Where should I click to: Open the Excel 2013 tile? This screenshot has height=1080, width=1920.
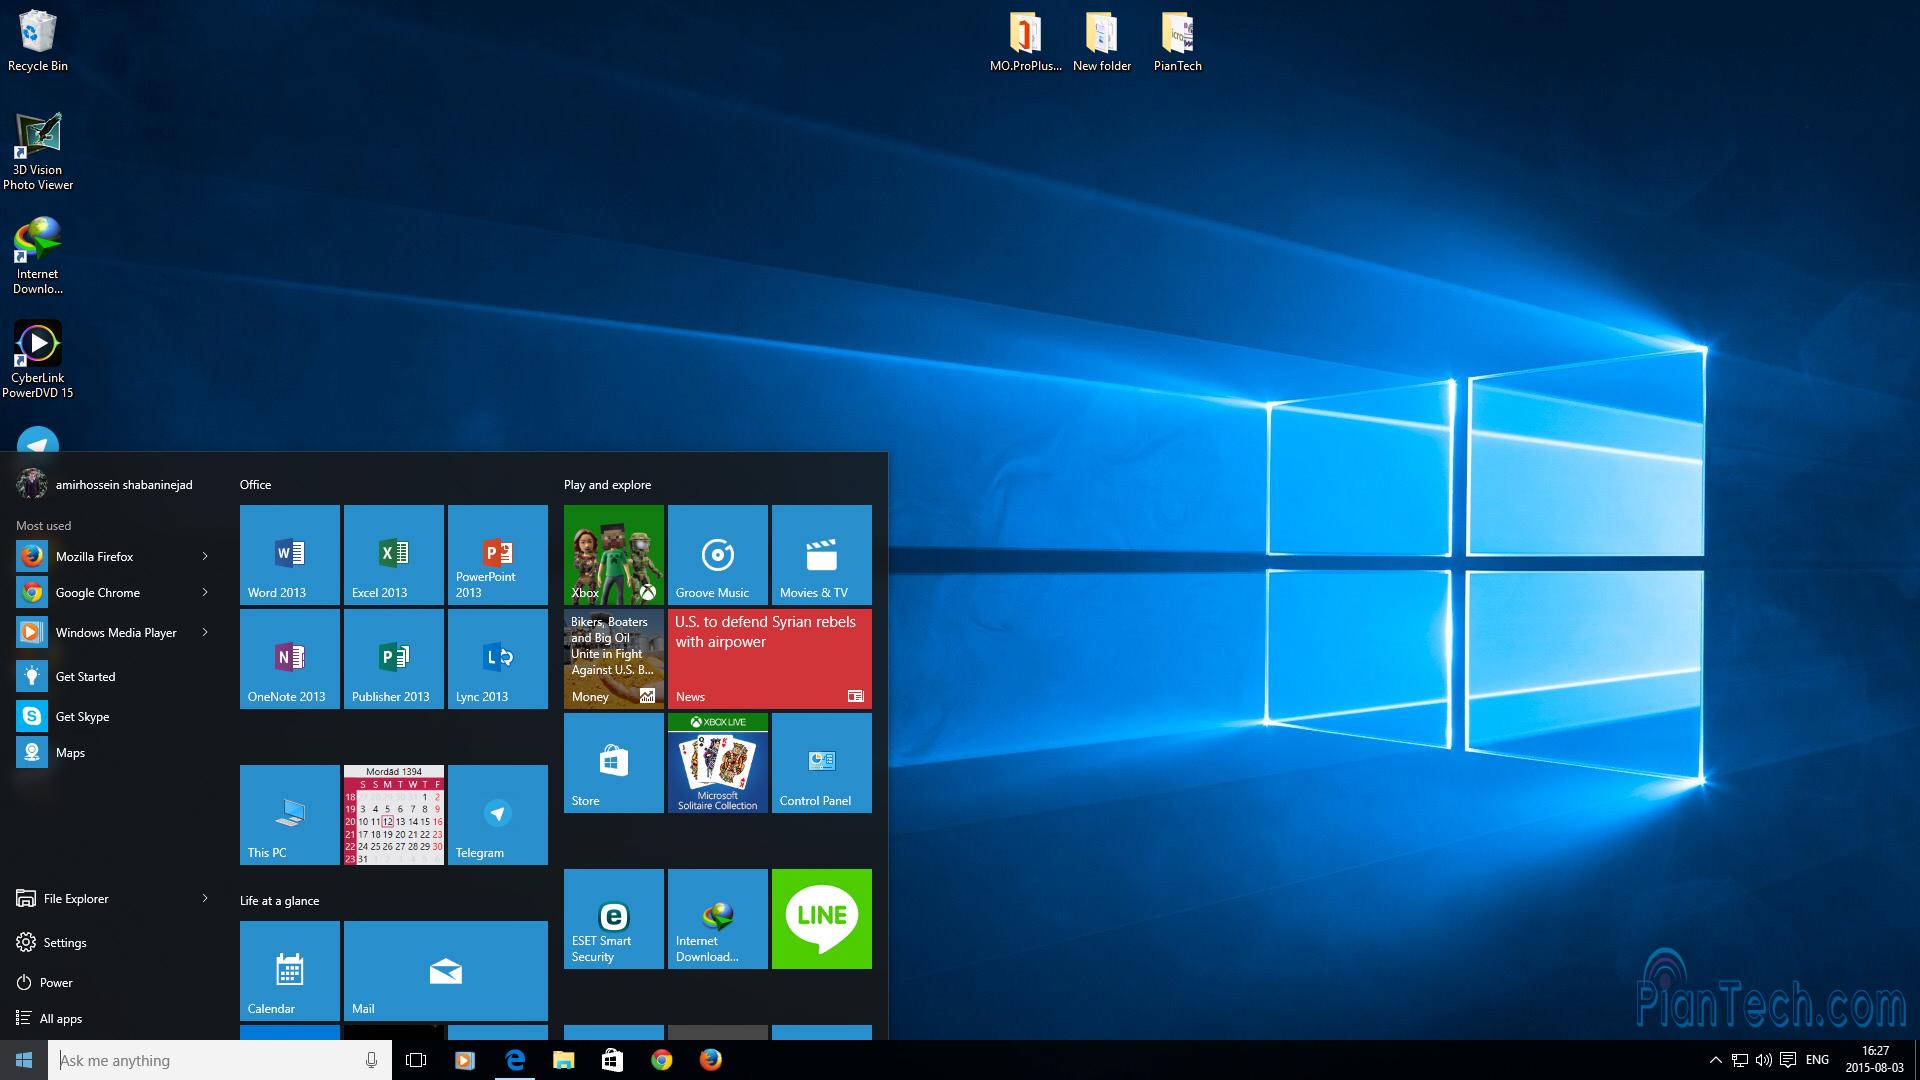(394, 555)
